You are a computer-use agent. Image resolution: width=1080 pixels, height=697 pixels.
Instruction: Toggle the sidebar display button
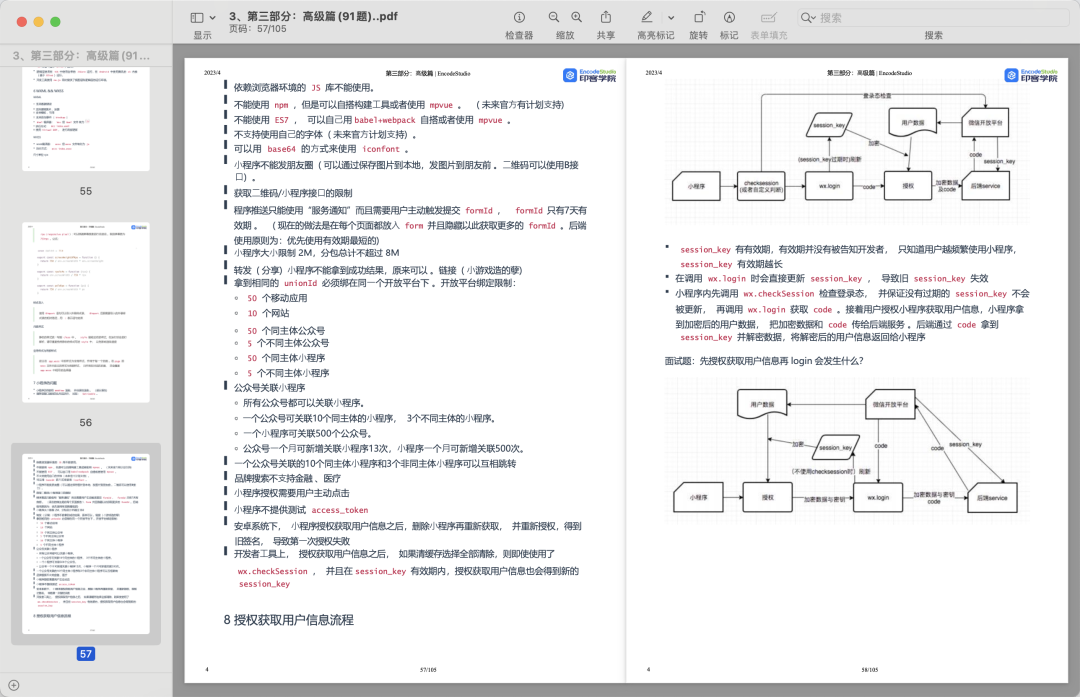point(197,18)
